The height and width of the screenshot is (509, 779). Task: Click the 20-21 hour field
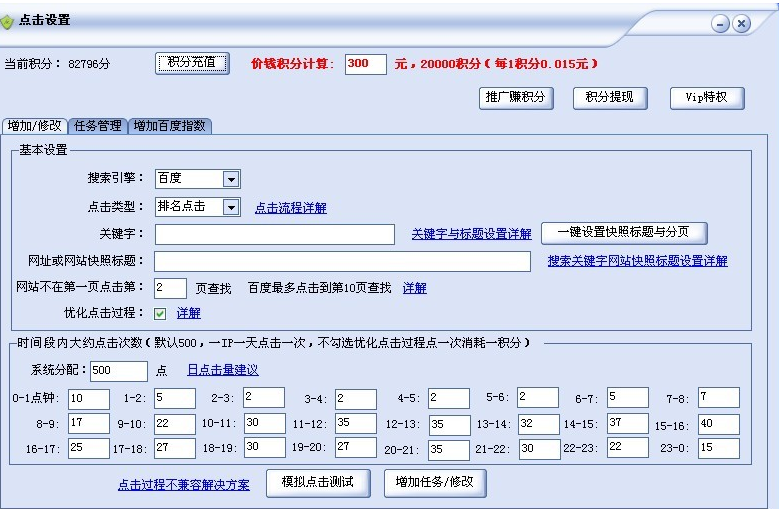point(449,450)
